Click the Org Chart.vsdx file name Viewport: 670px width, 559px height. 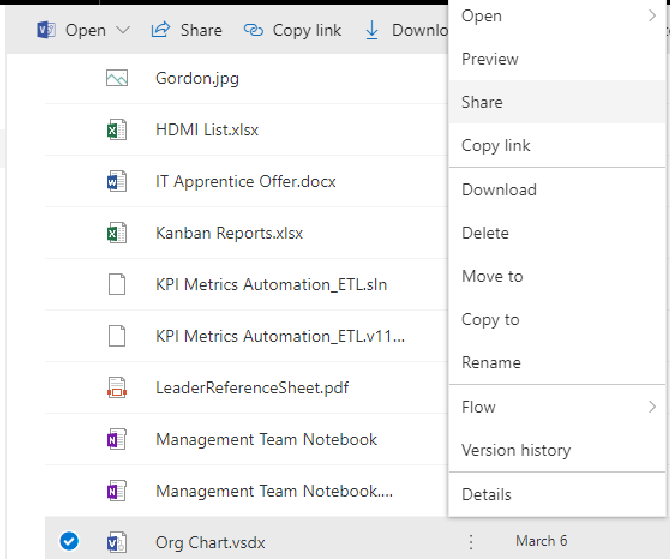[210, 543]
